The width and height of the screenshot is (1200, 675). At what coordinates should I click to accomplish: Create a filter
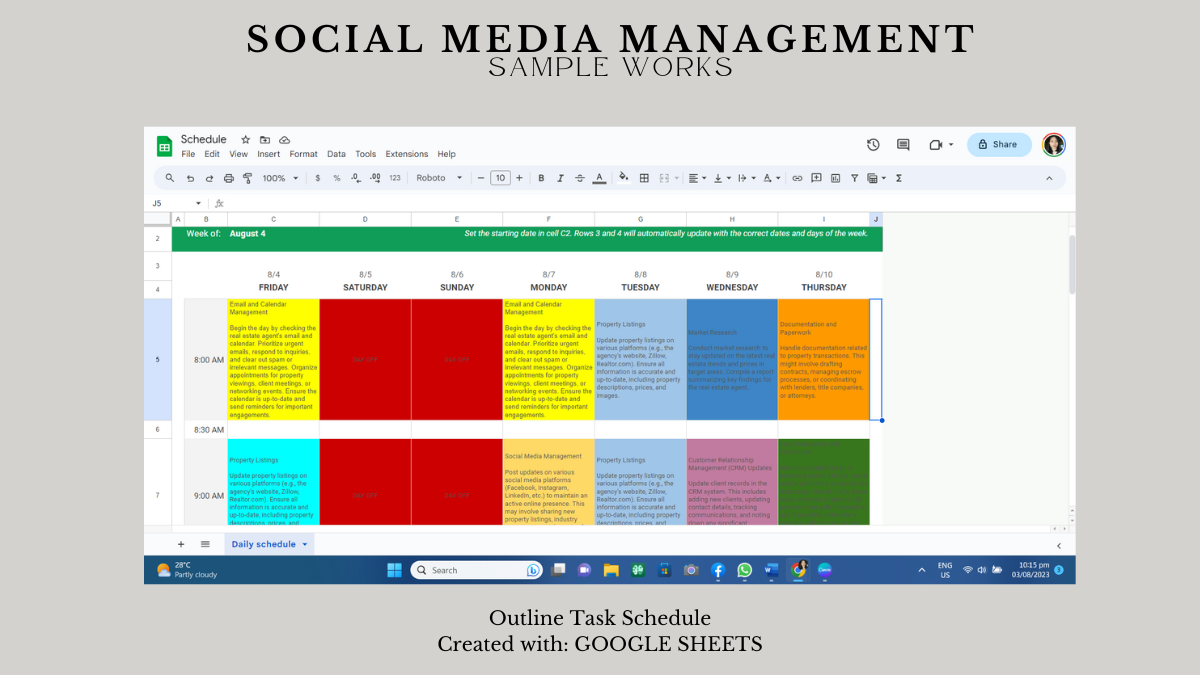(854, 178)
